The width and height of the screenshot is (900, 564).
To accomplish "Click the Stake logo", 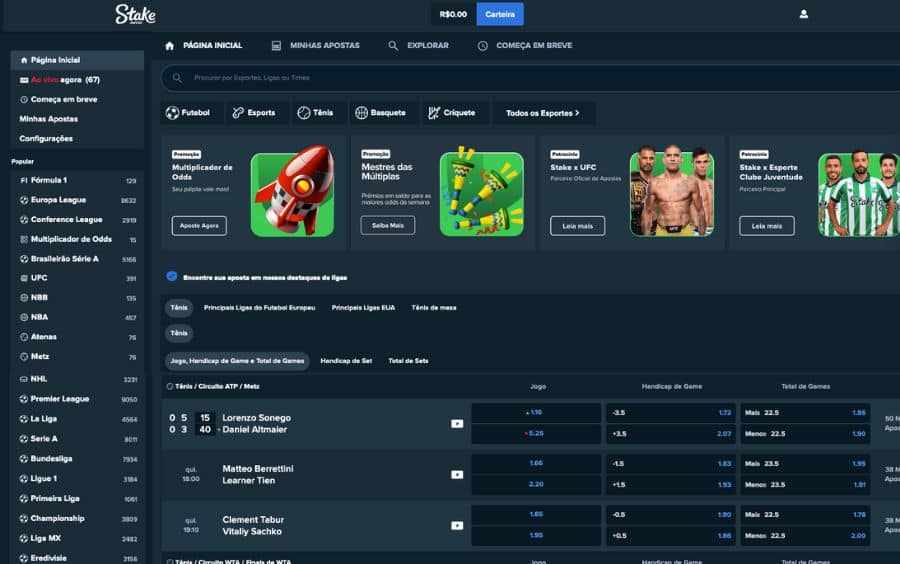I will [135, 14].
